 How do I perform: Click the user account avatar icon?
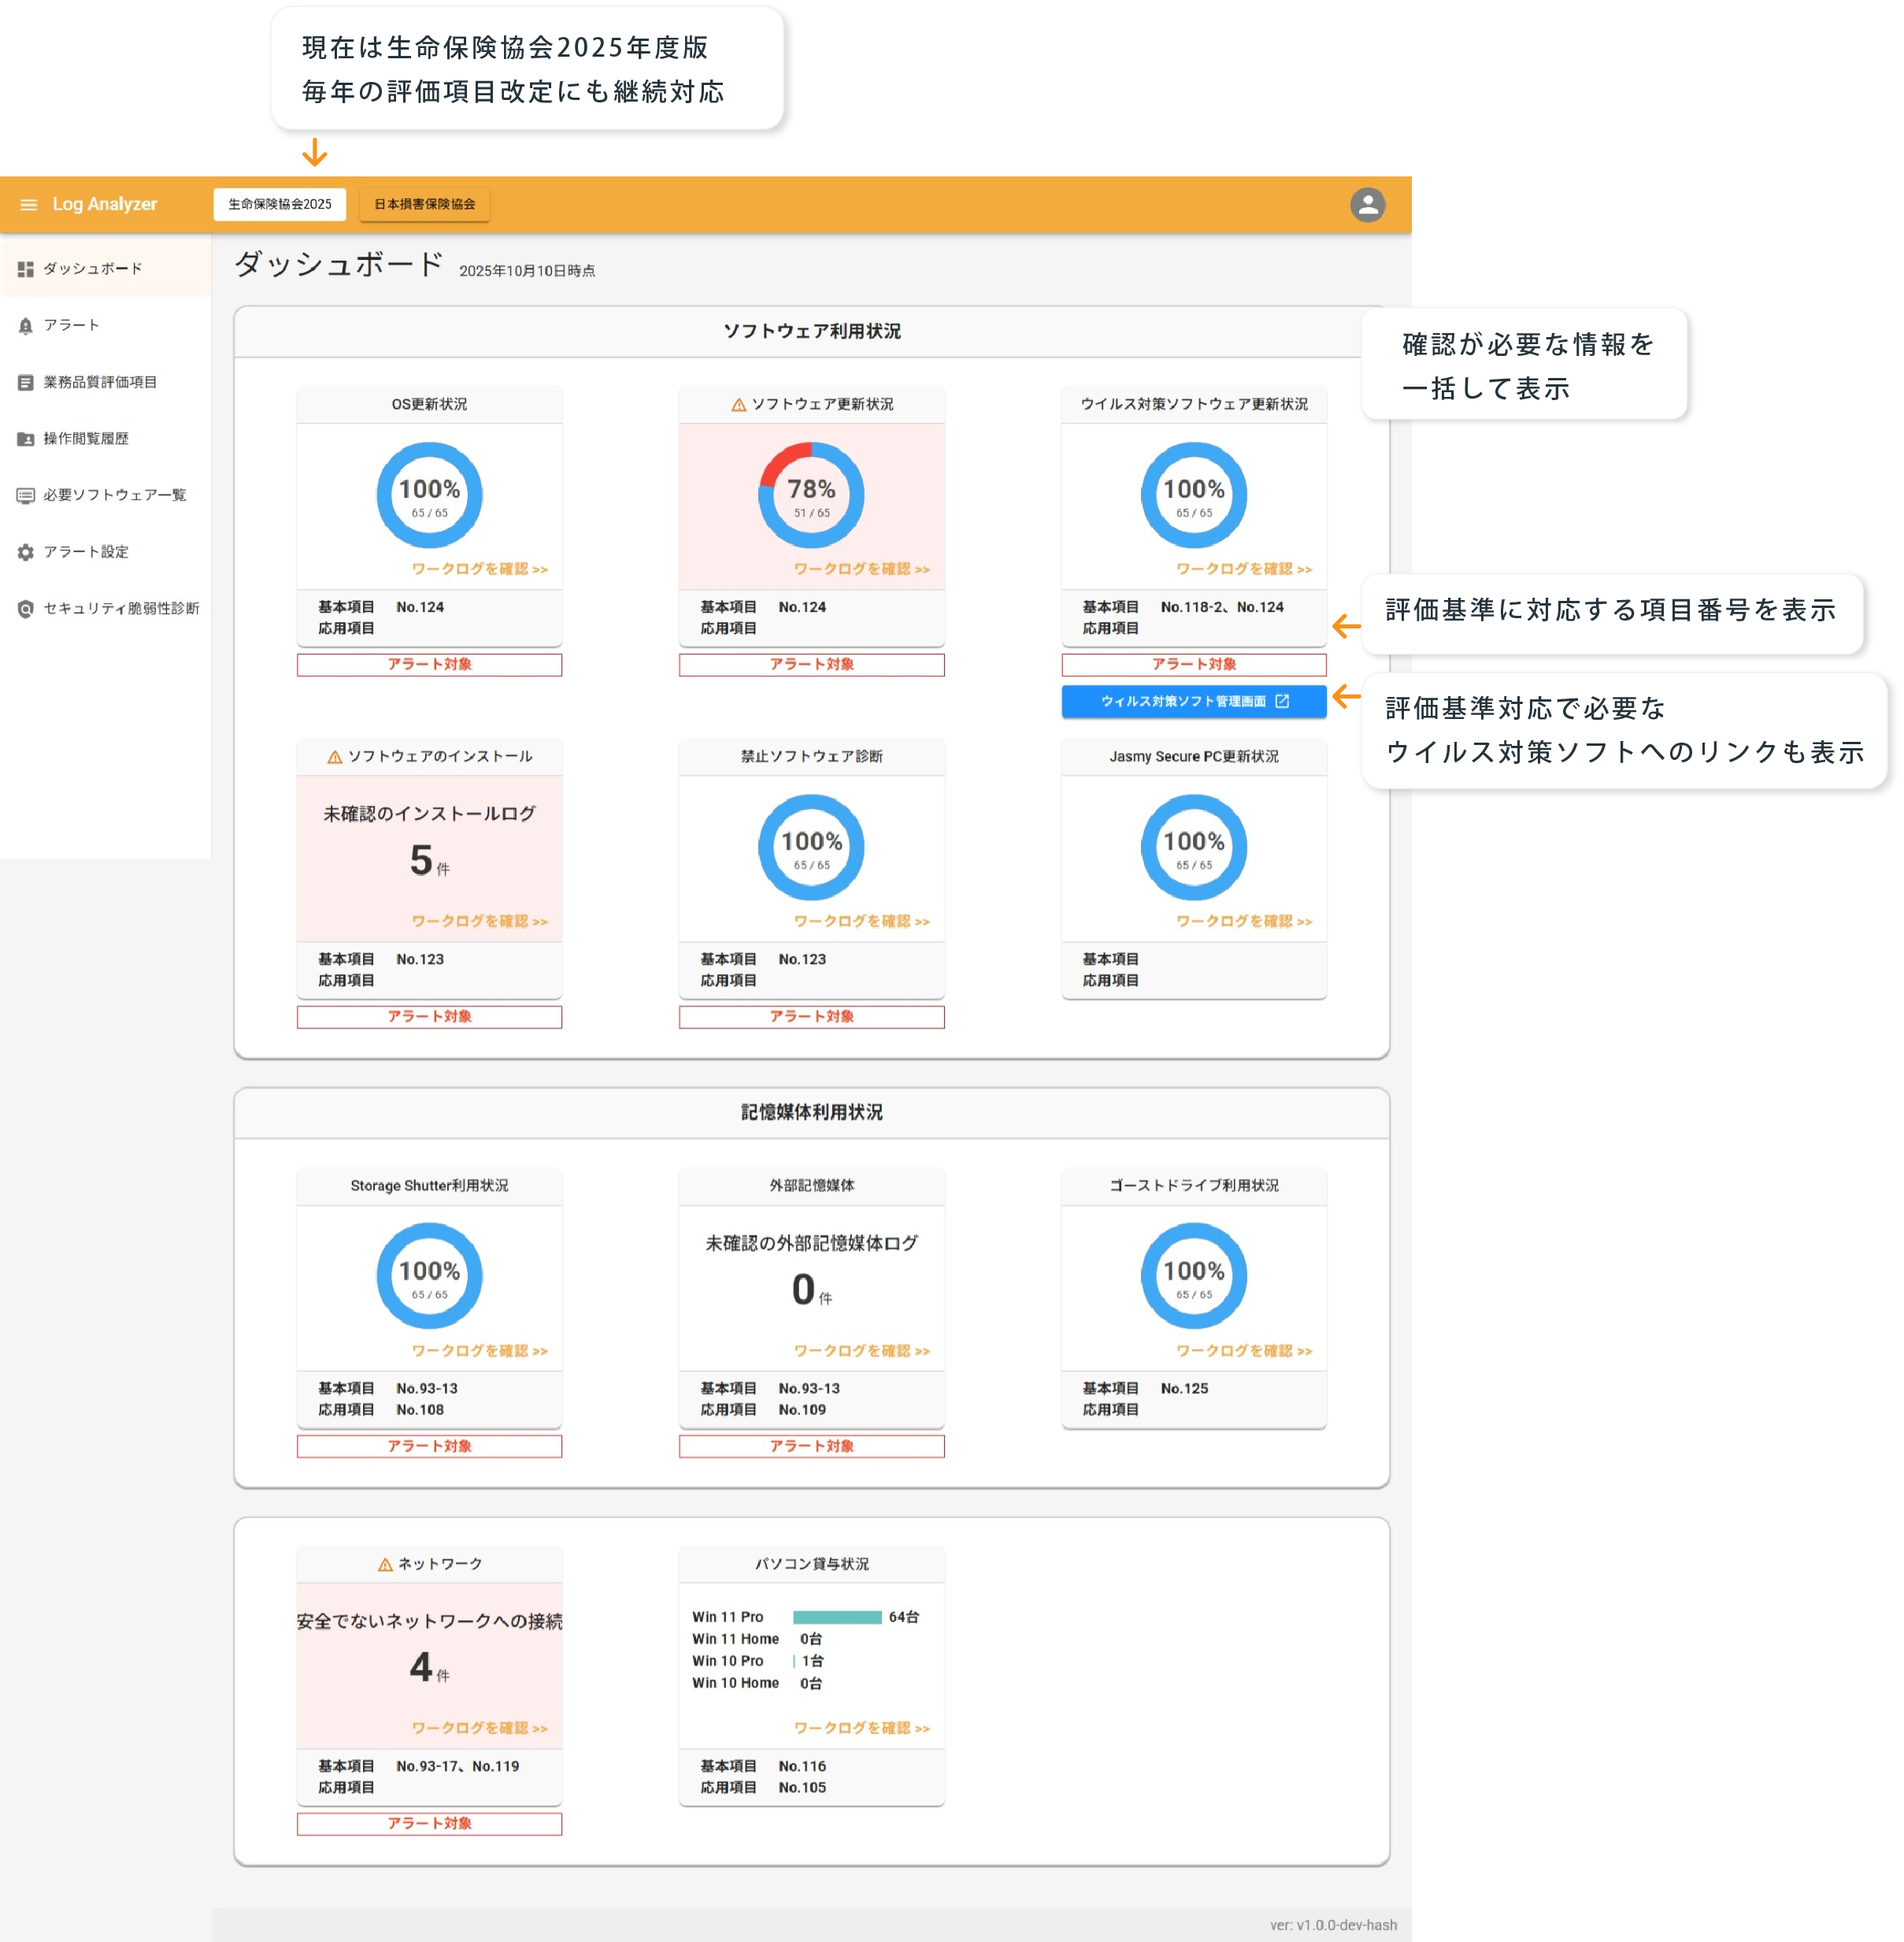coord(1367,204)
